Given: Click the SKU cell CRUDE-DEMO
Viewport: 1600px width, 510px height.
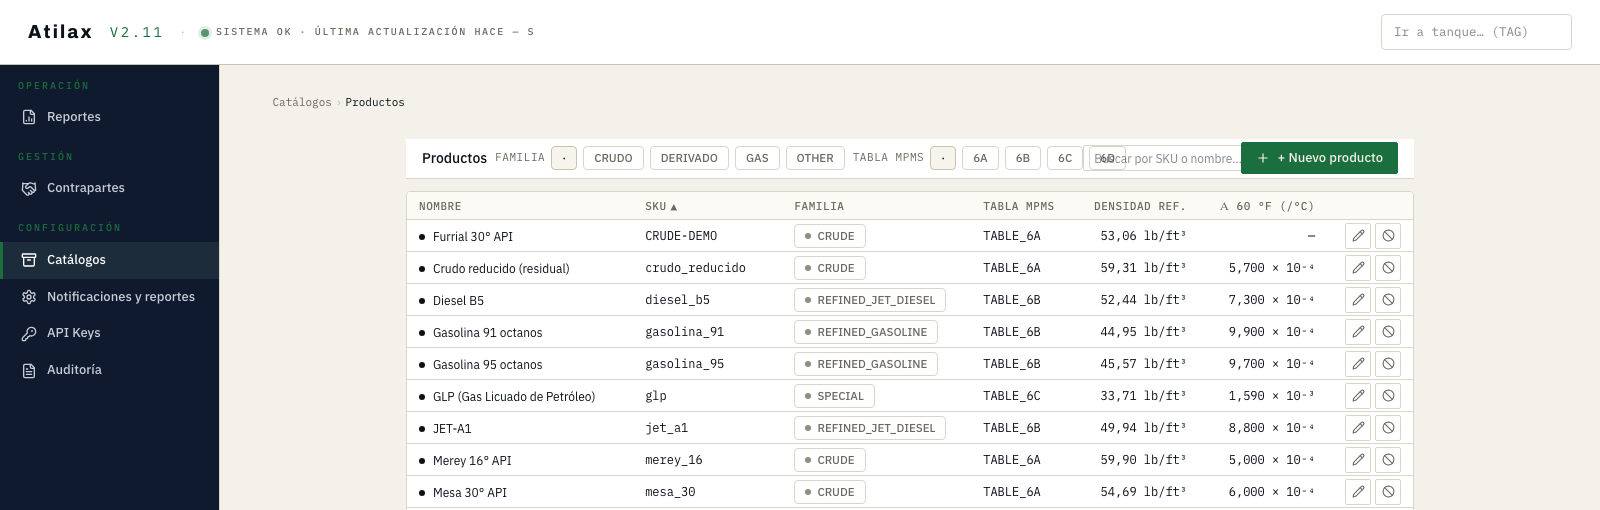Looking at the screenshot, I should [681, 236].
